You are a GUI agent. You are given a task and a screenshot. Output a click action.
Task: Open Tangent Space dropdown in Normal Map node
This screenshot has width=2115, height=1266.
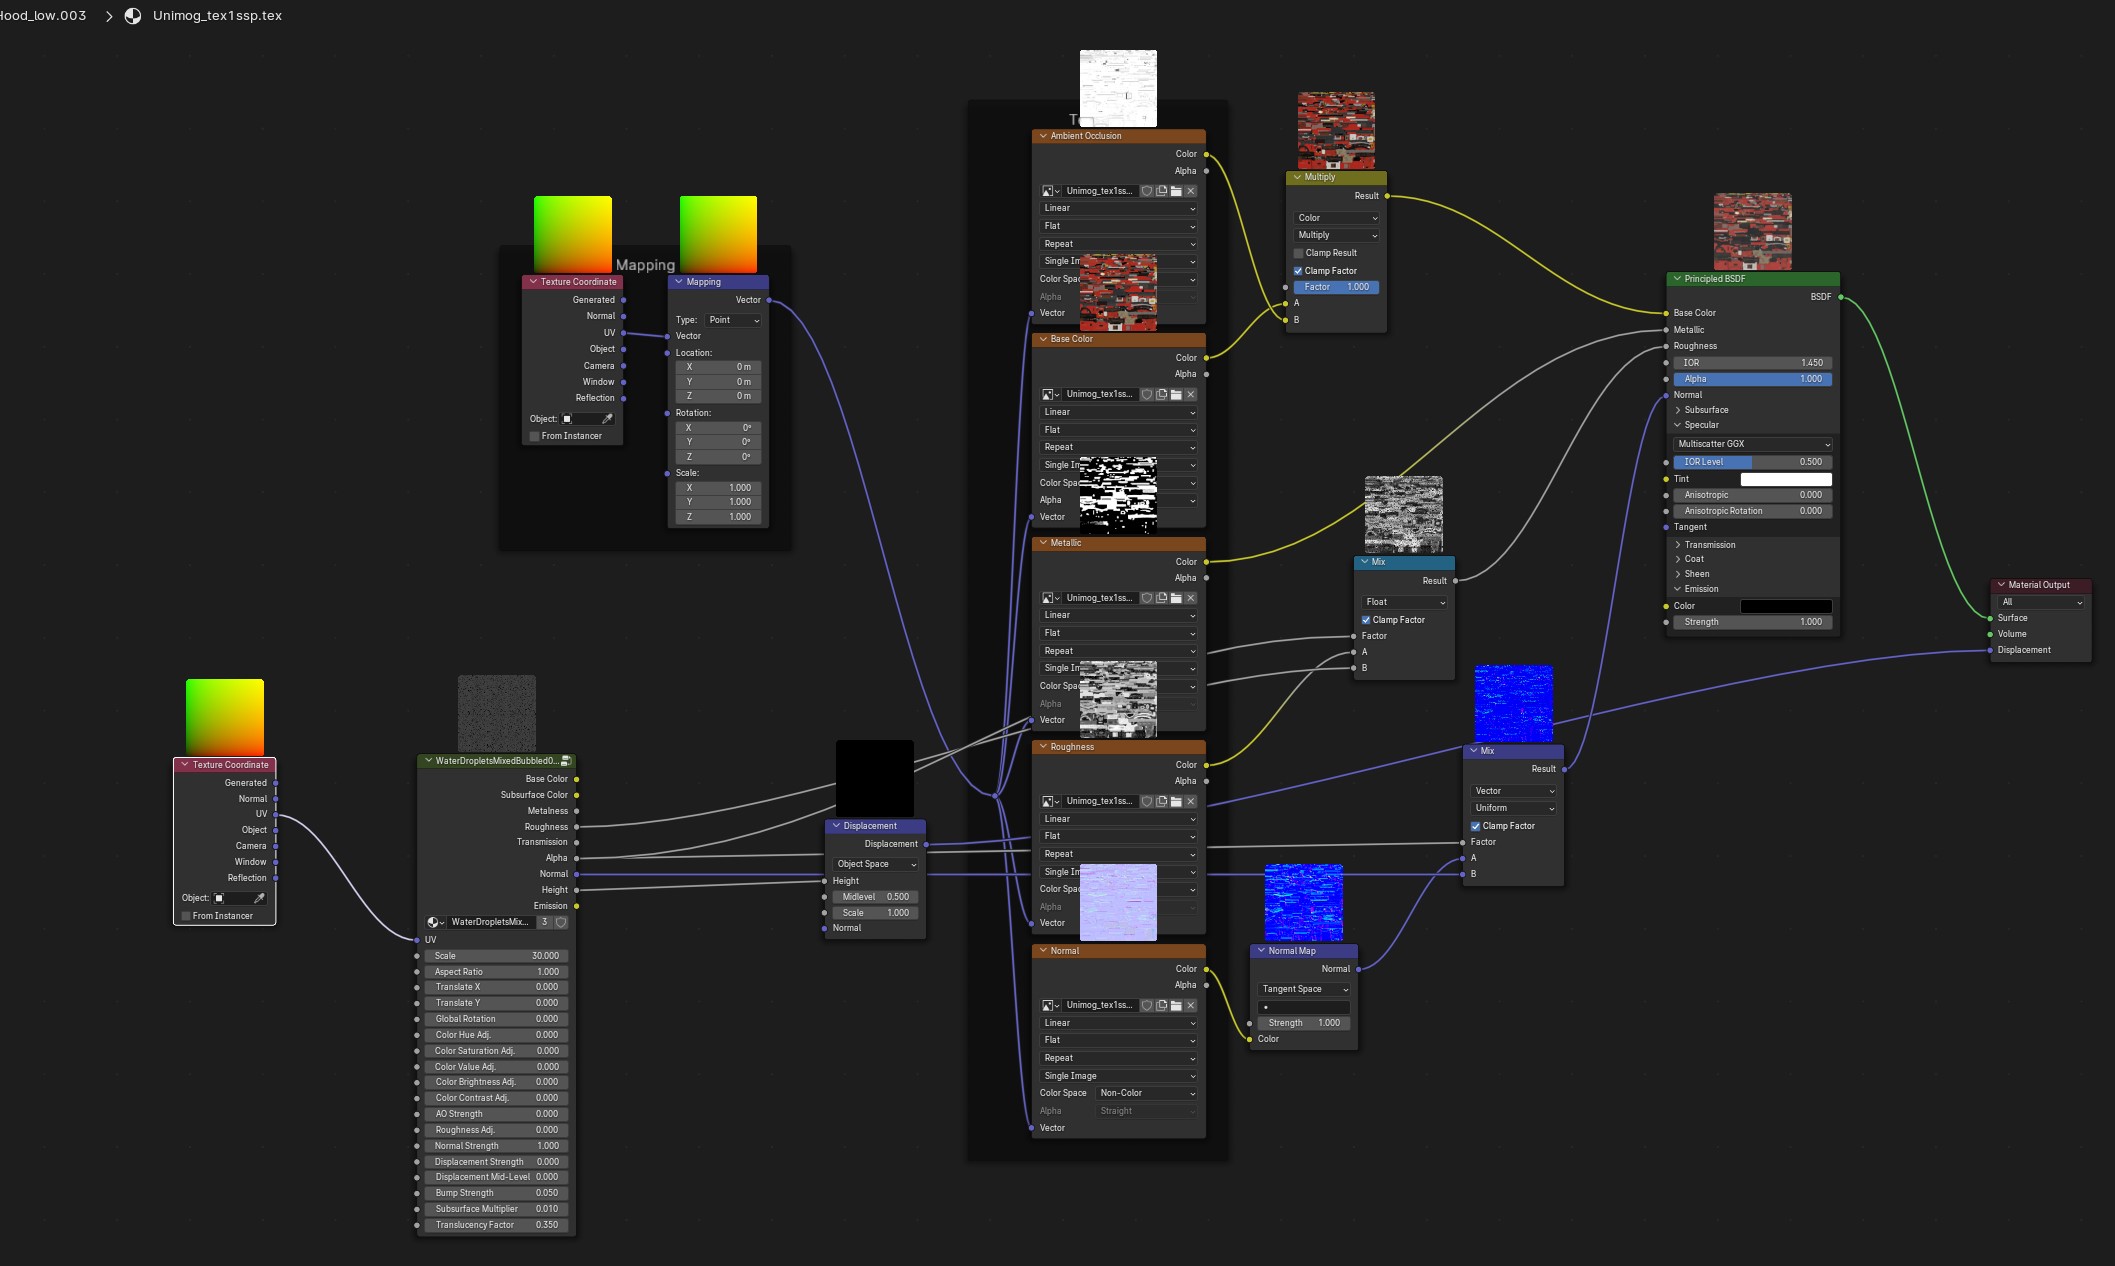coord(1304,989)
